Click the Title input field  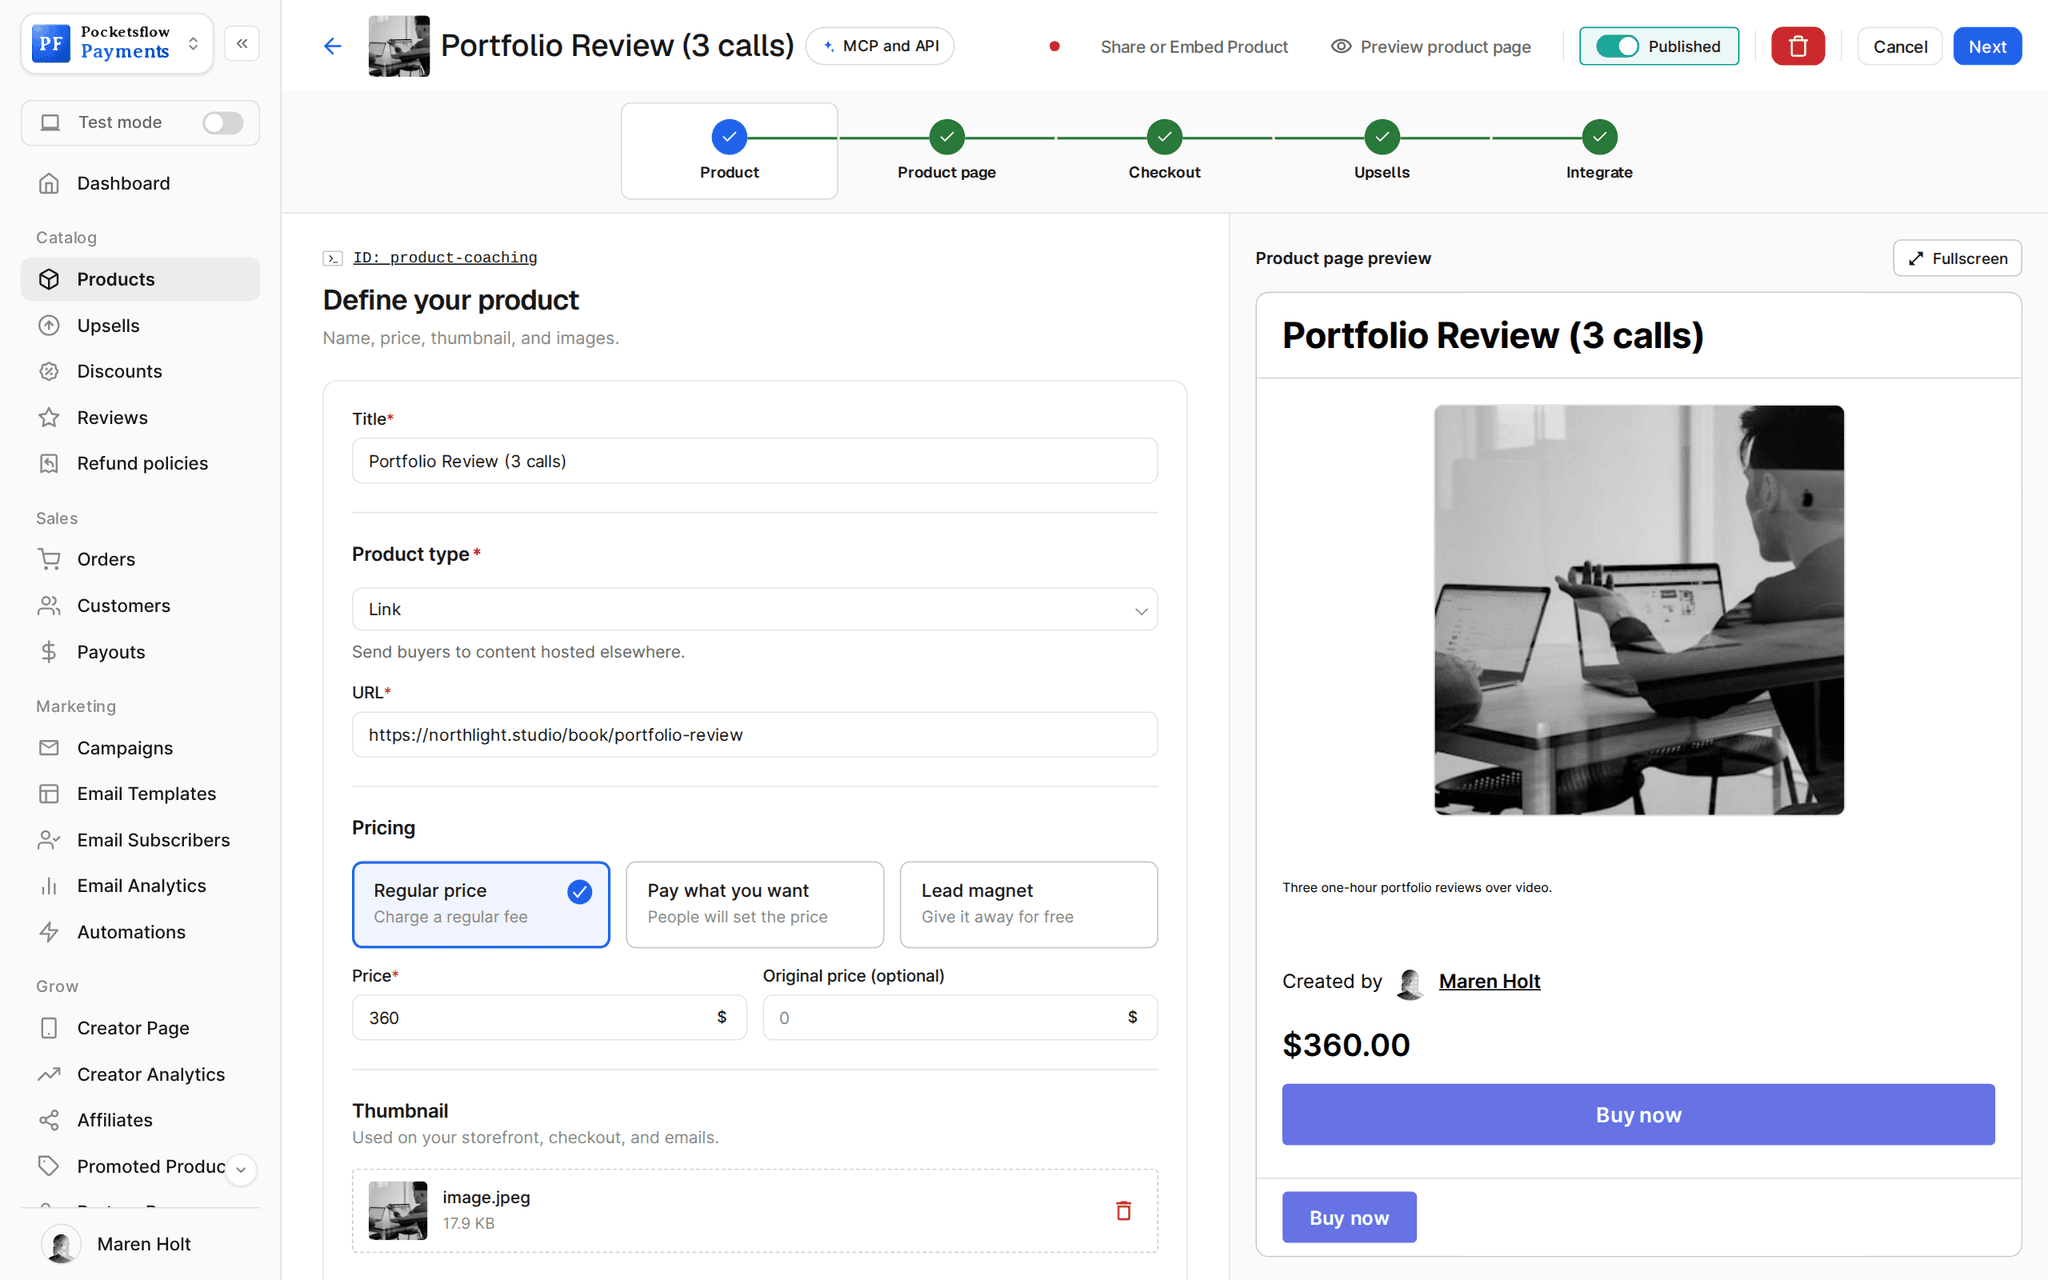pos(755,461)
